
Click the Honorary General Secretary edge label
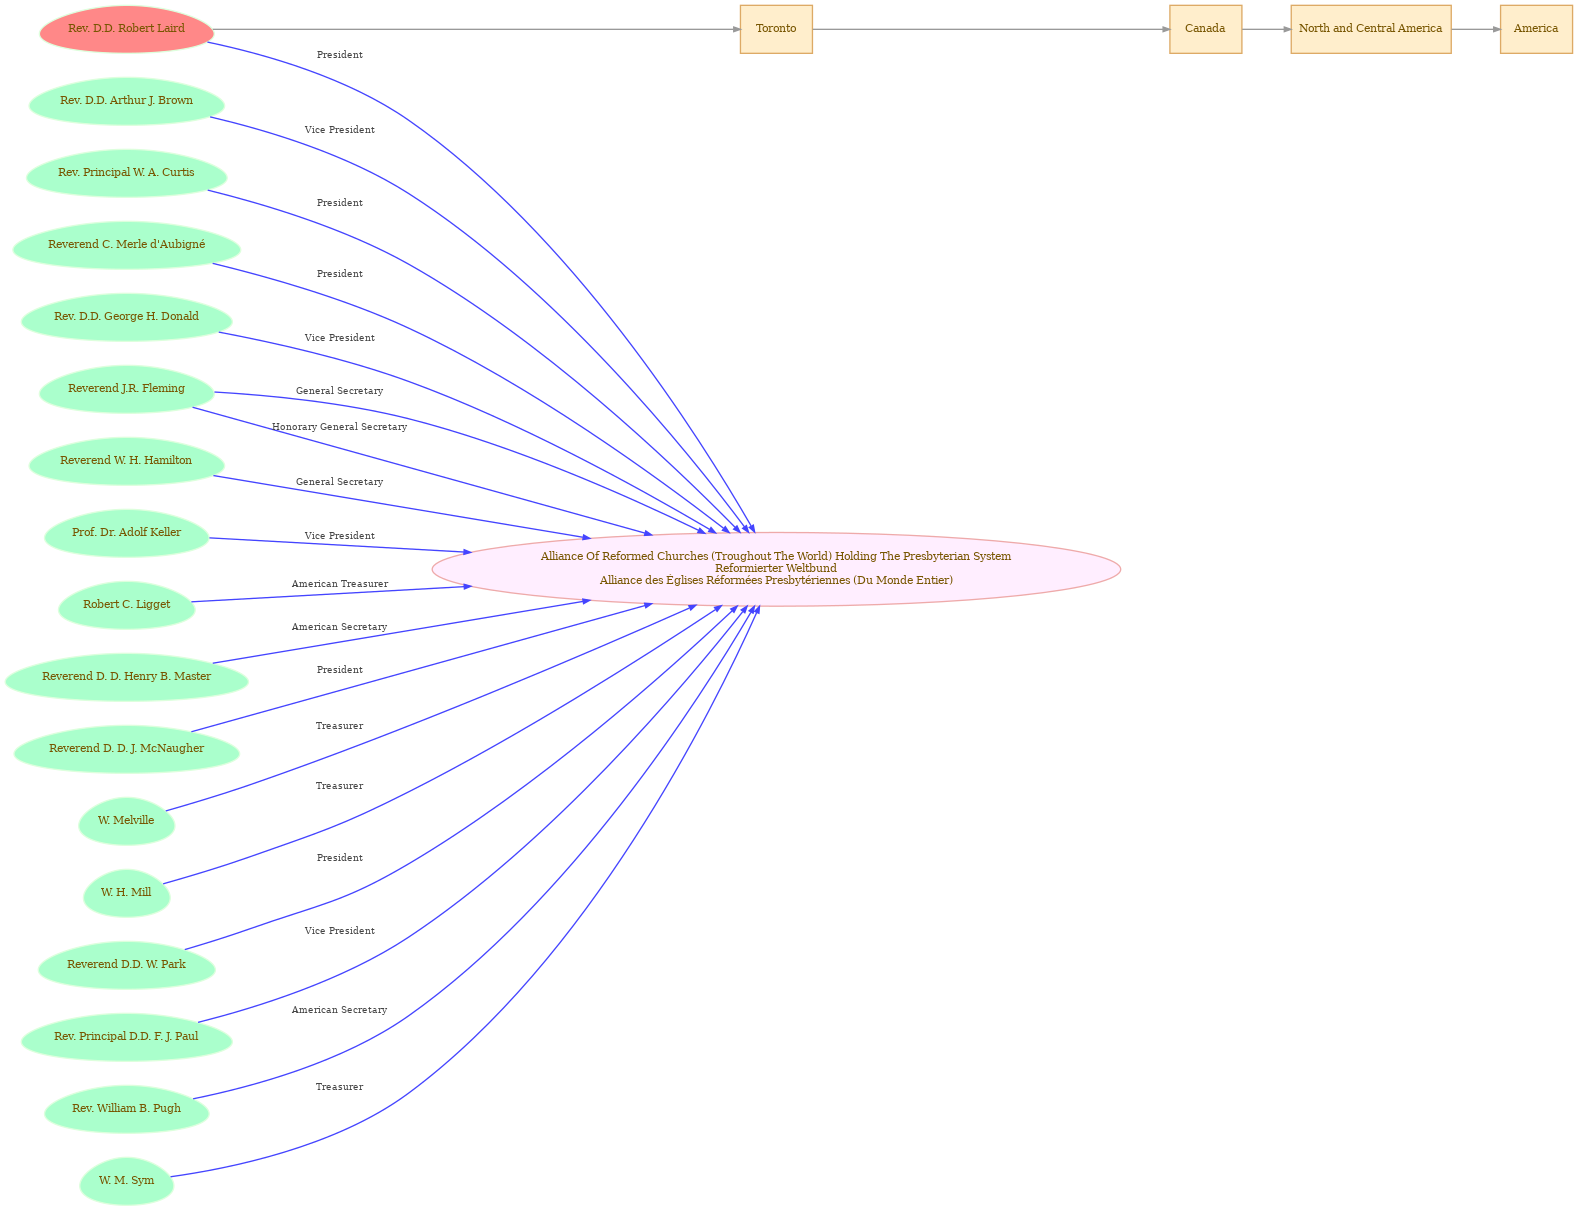340,427
